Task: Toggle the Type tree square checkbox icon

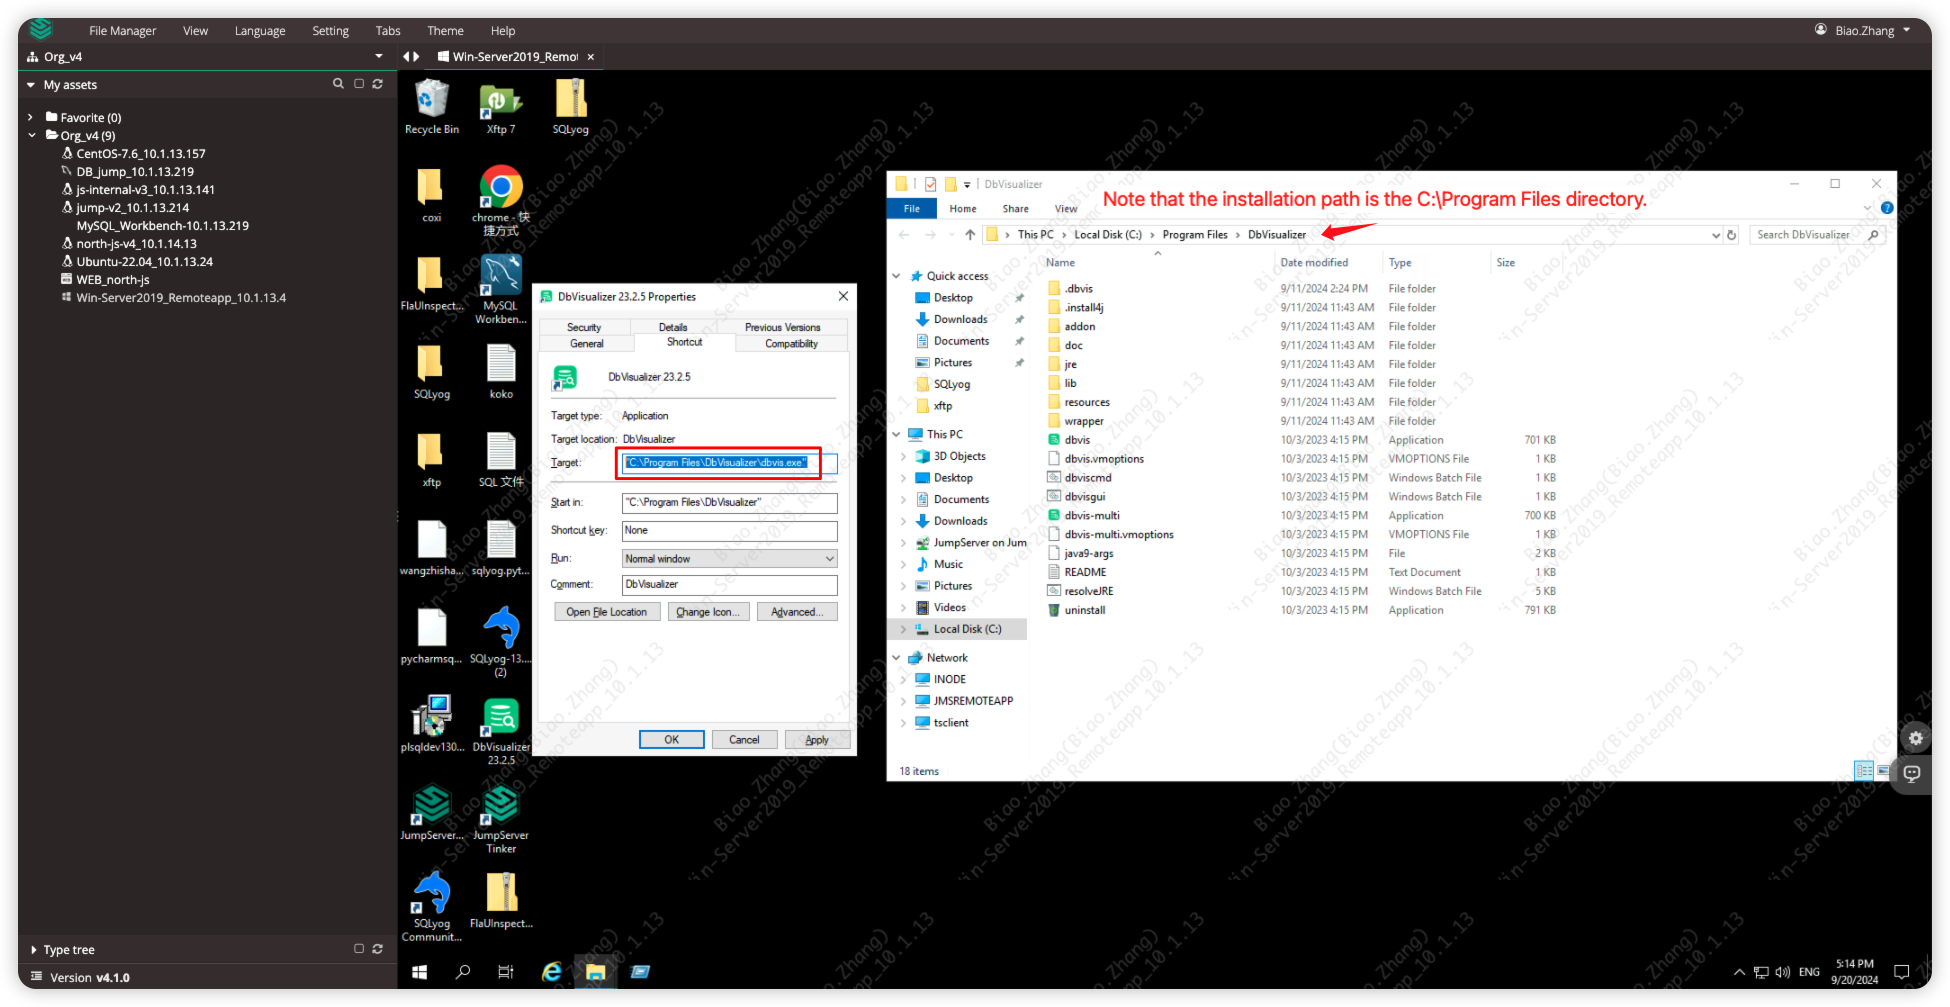Action: coord(359,949)
